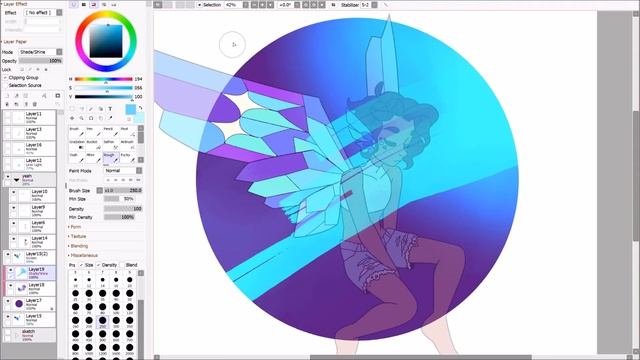Delete the selected layer with trash icon
The height and width of the screenshot is (360, 640).
tap(35, 104)
